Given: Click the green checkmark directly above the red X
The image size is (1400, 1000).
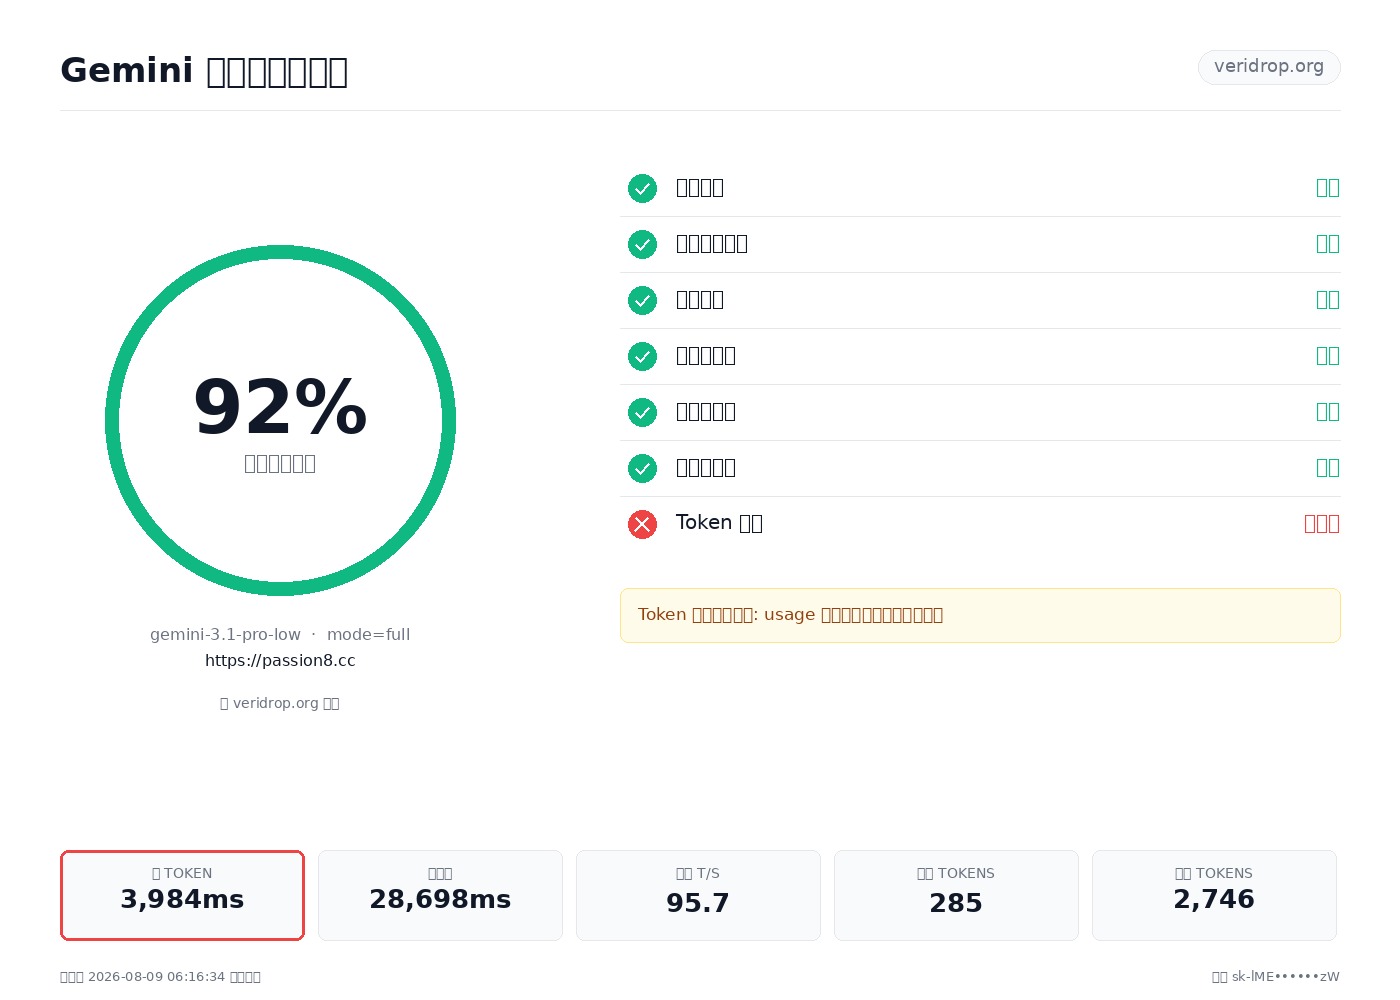Looking at the screenshot, I should click(642, 468).
